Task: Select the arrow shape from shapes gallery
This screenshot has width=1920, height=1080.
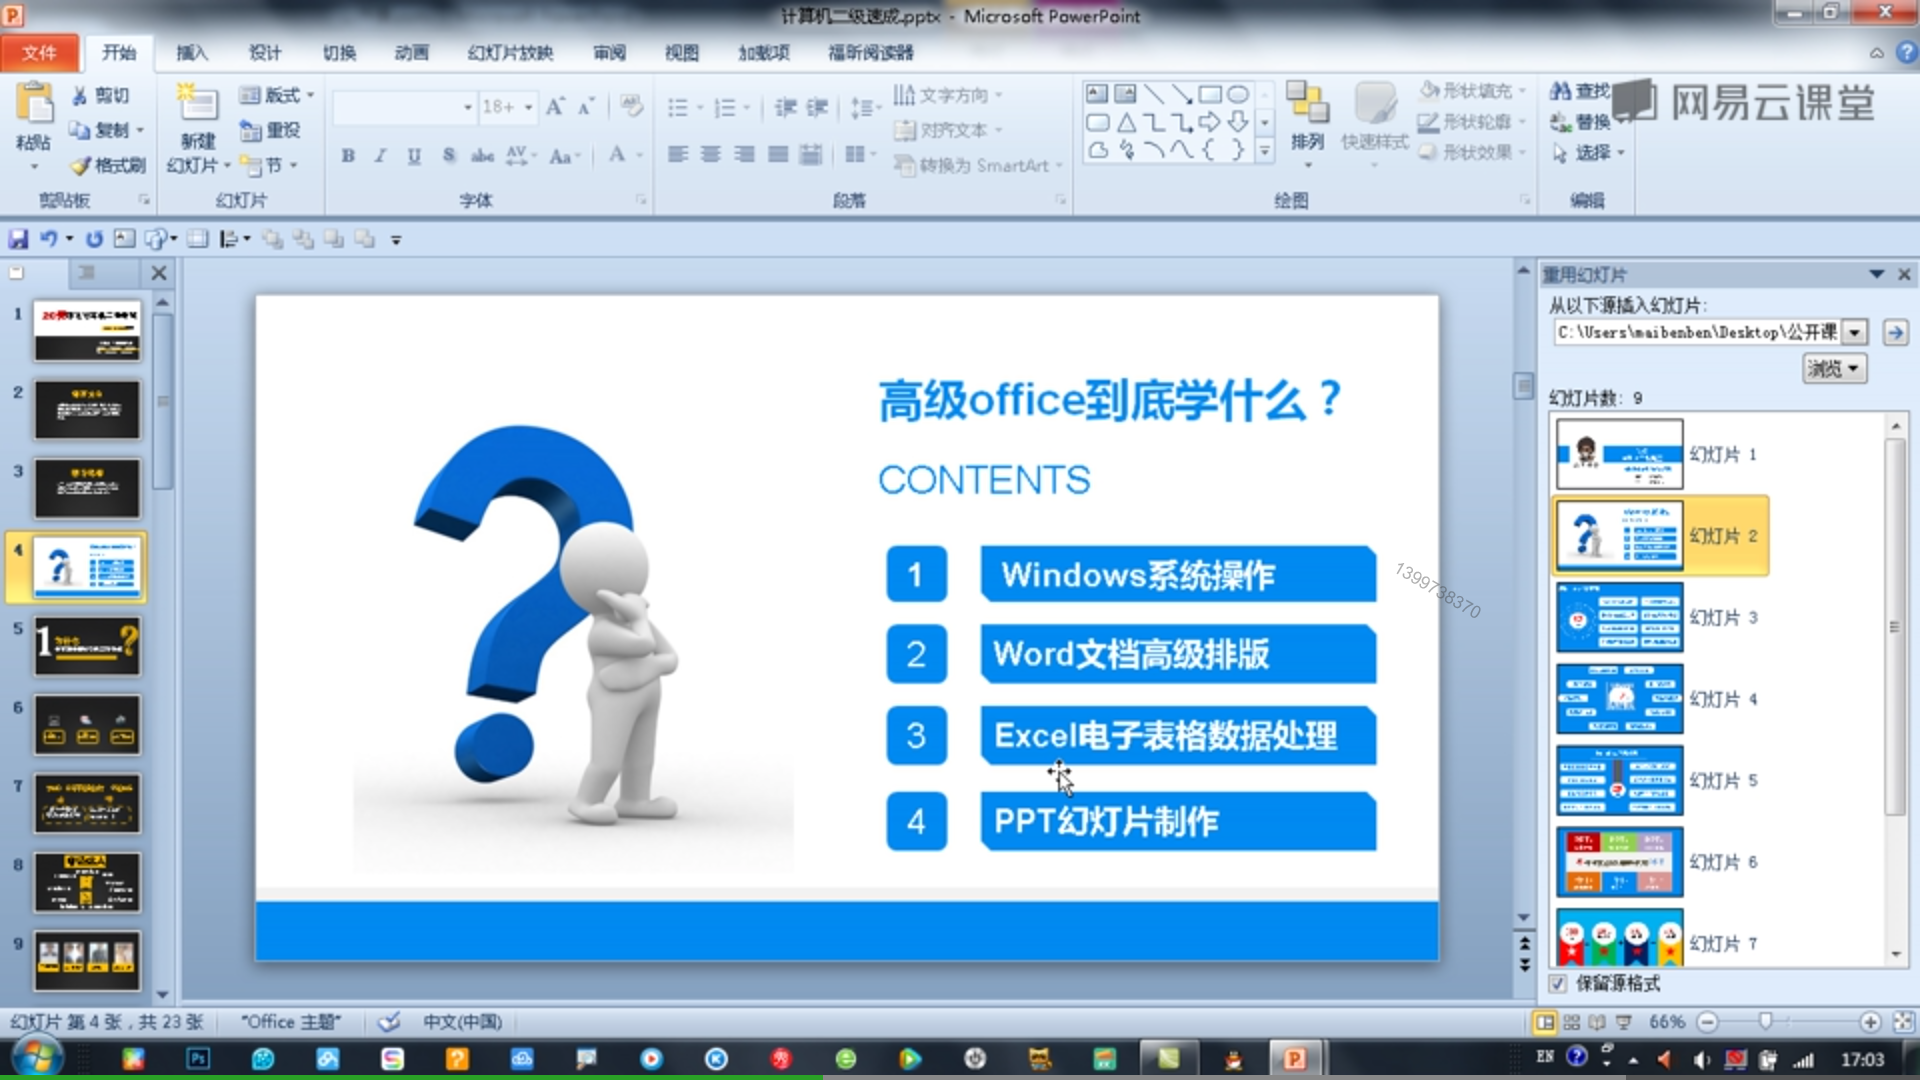Action: tap(1210, 123)
